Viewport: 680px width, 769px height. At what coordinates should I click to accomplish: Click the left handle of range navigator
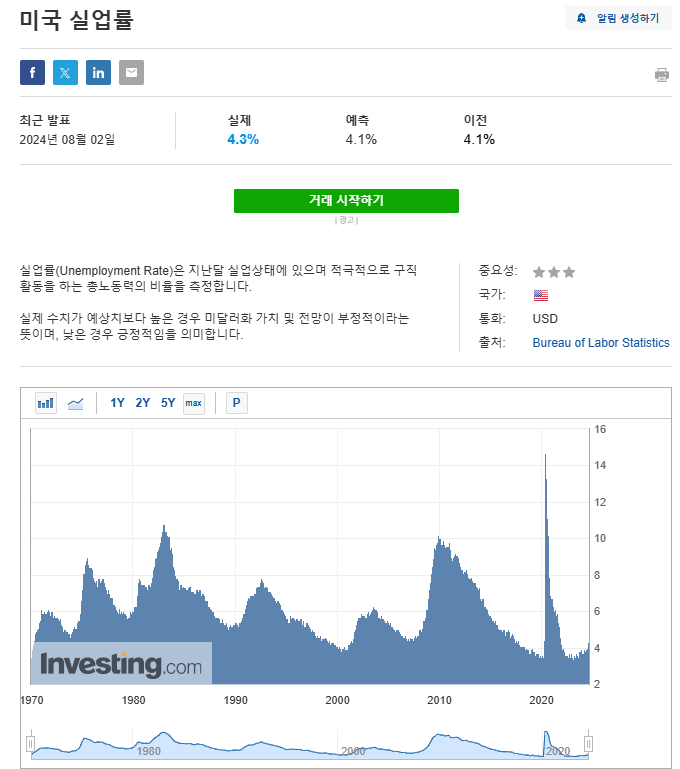click(31, 743)
